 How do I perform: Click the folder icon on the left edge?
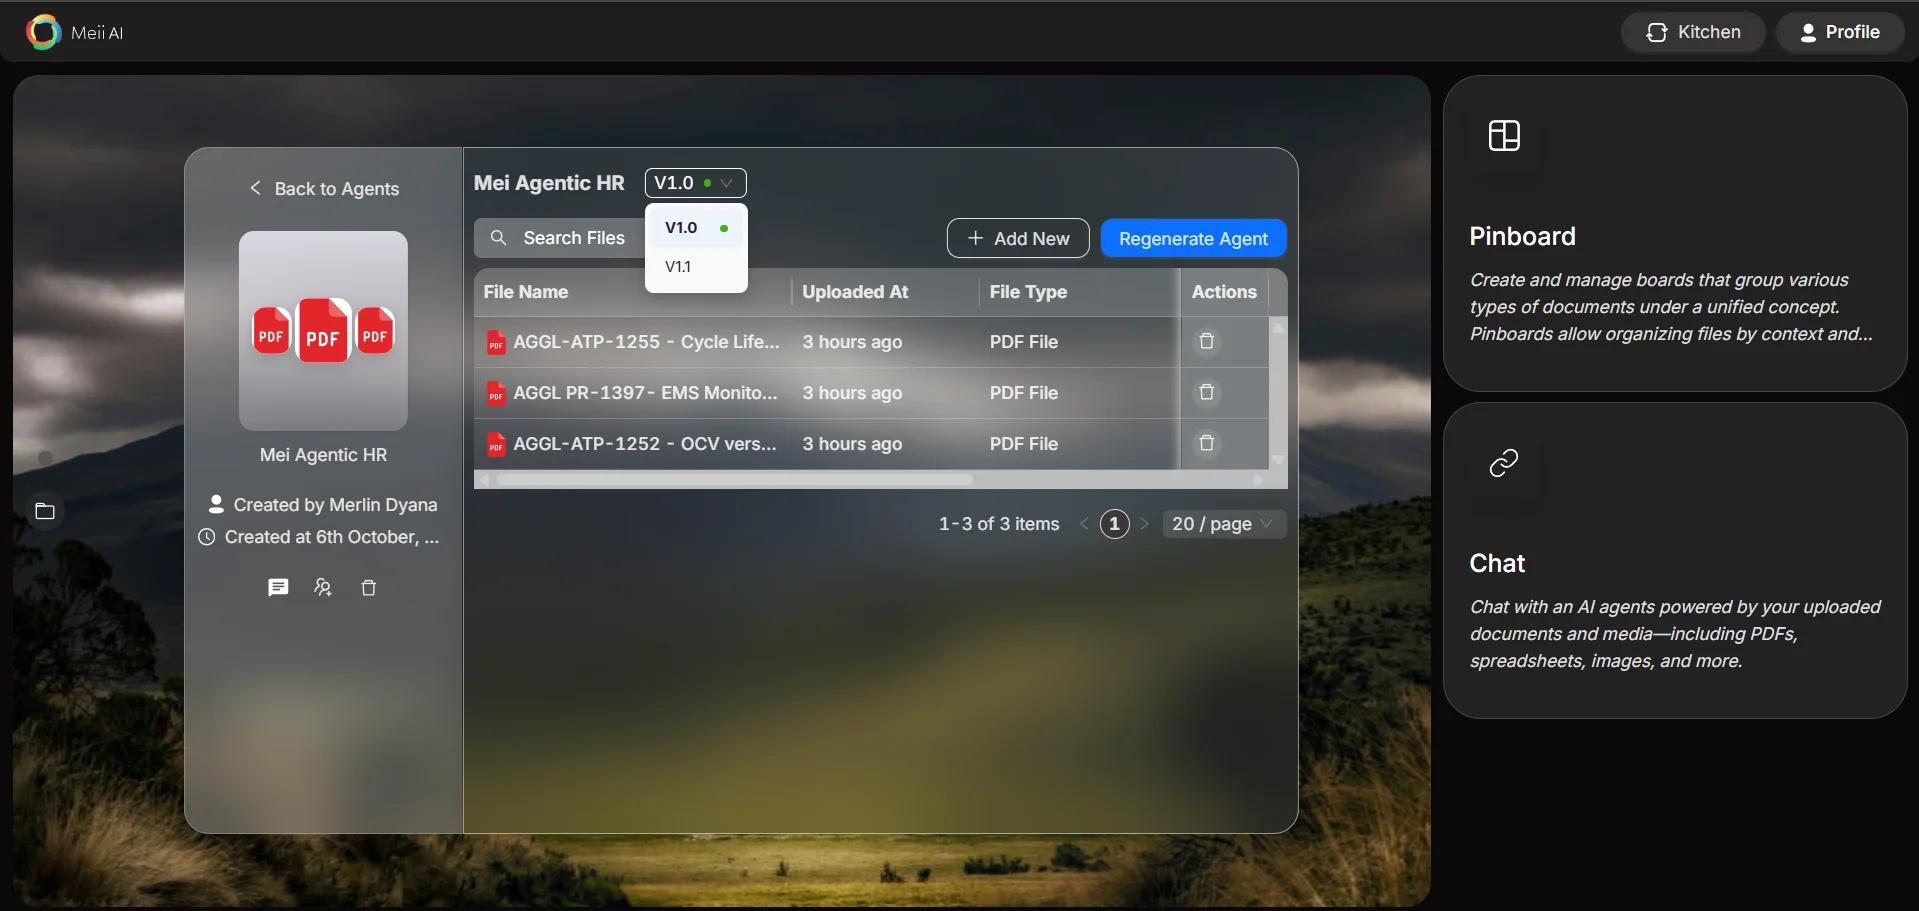click(x=45, y=512)
